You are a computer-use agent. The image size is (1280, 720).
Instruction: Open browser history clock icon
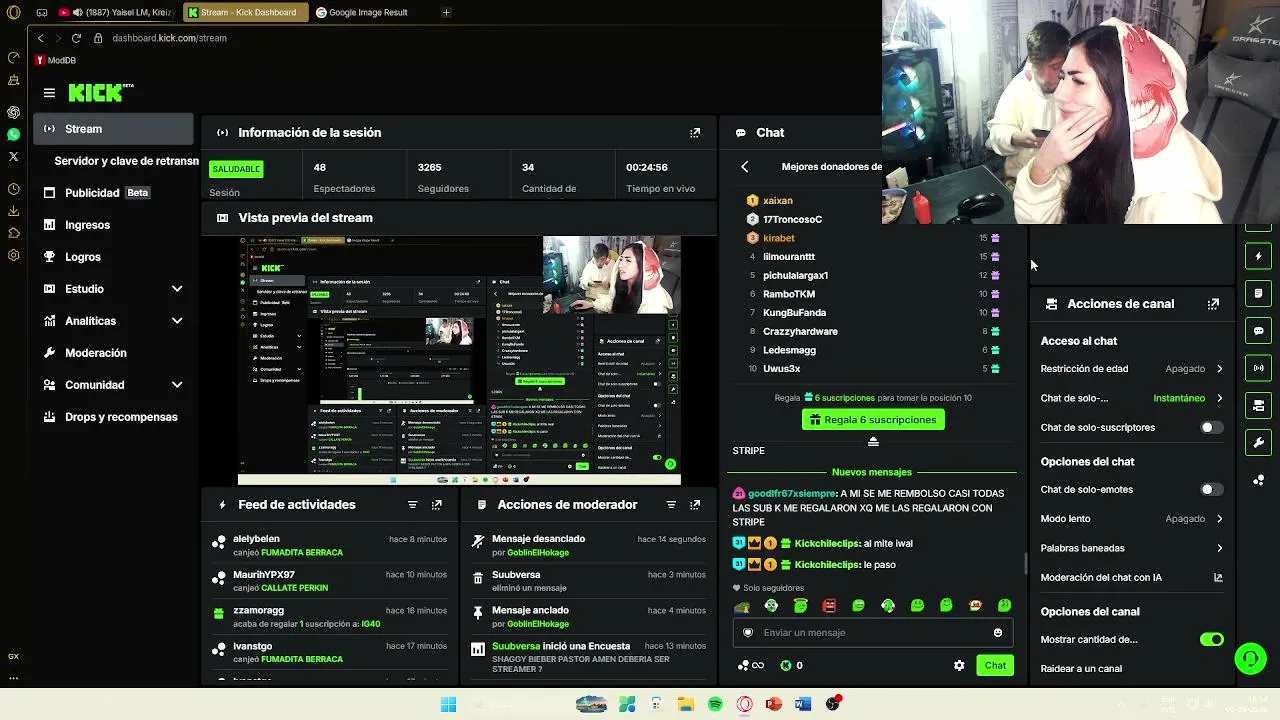(13, 189)
